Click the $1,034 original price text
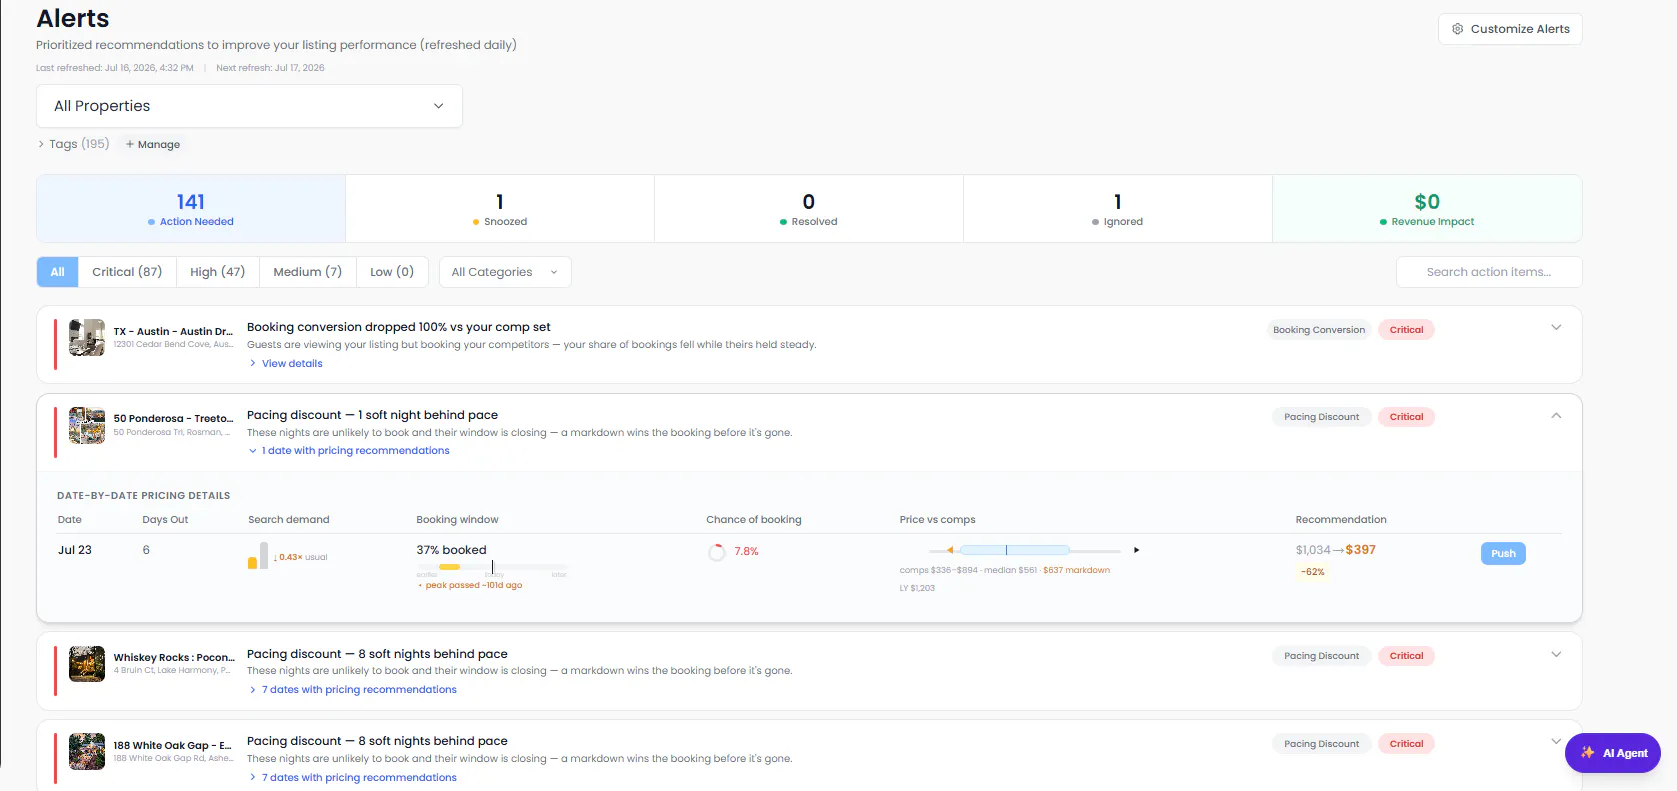Screen dimensions: 1677x791 pos(1313,550)
